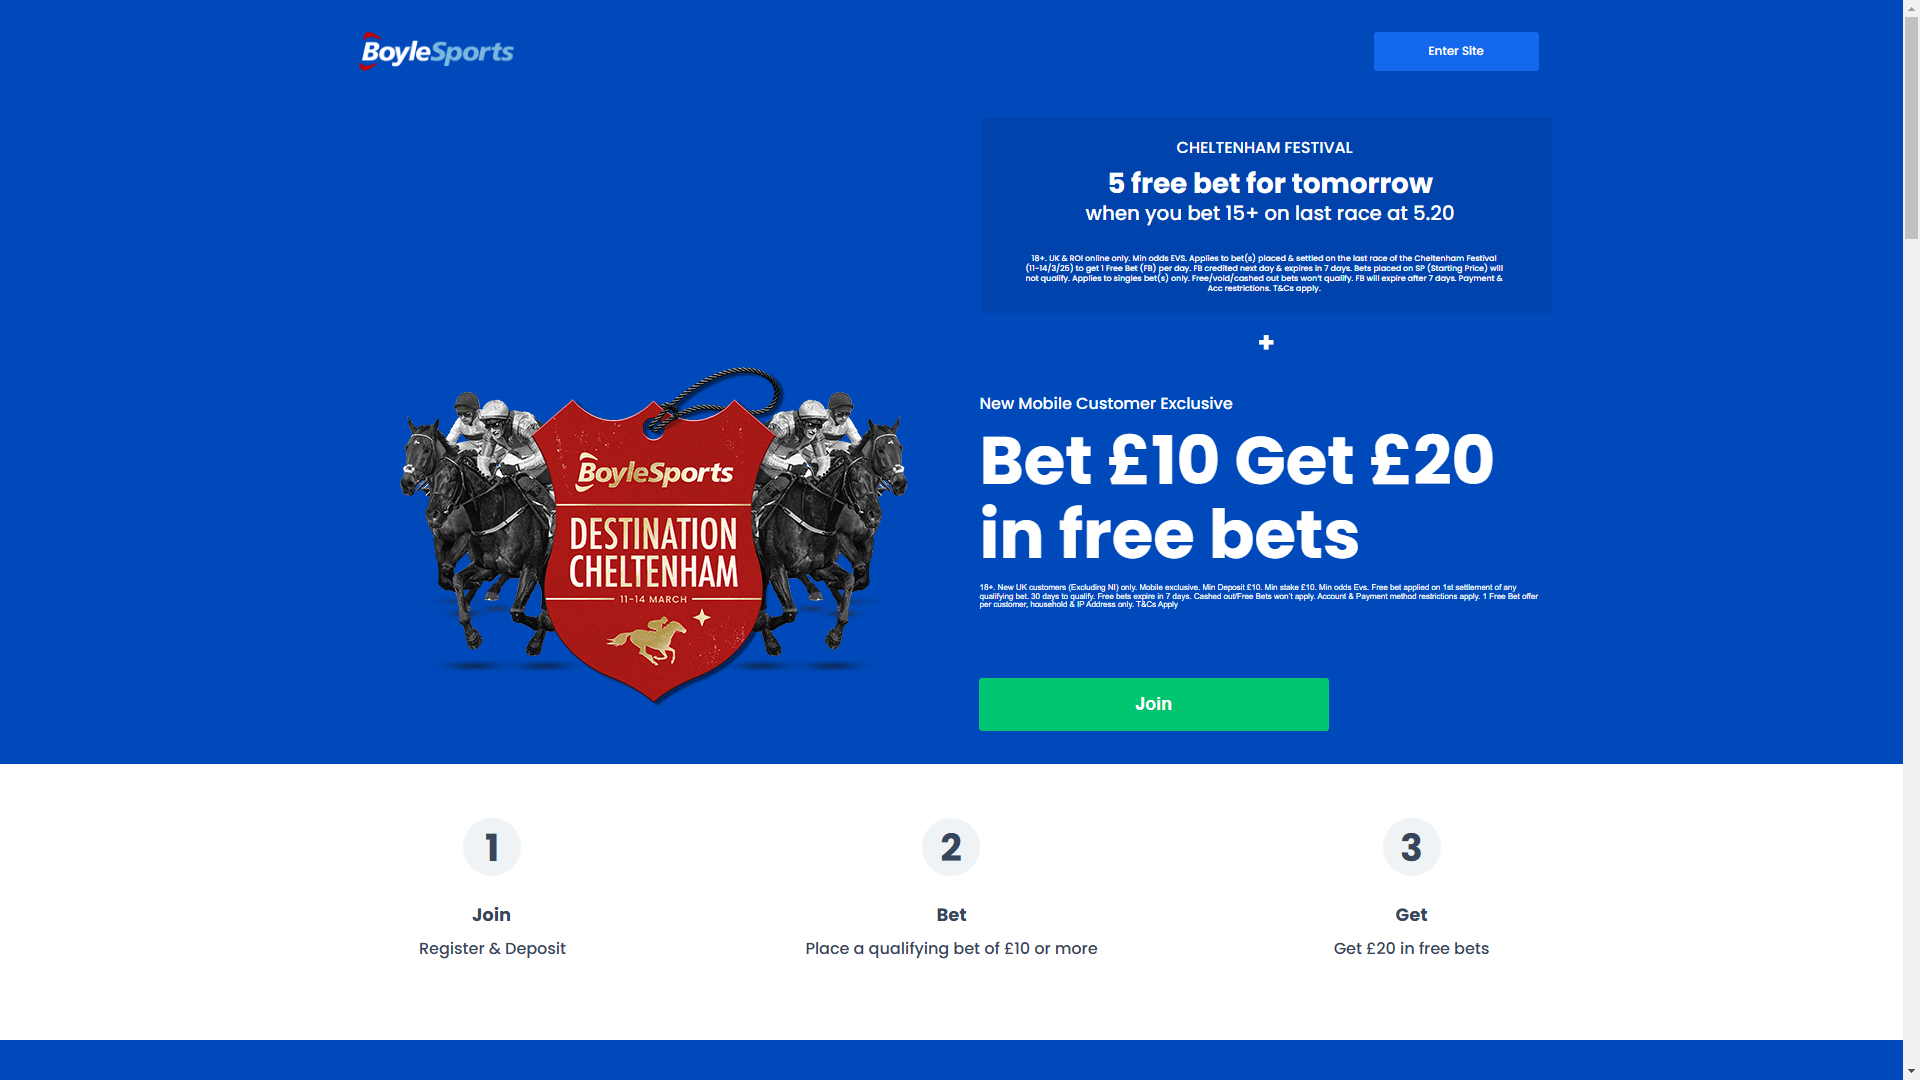Click the 'Bet £10 Get £20' headline

click(x=1236, y=460)
